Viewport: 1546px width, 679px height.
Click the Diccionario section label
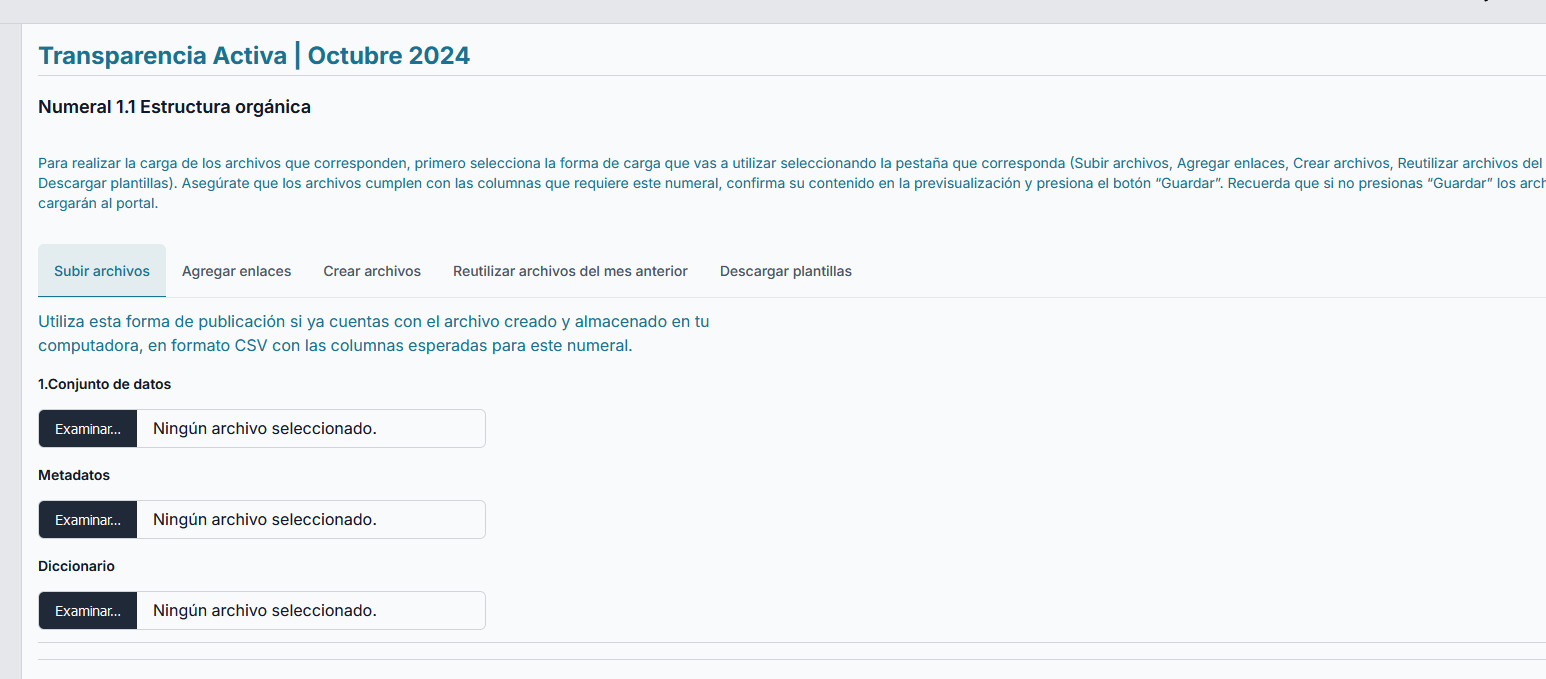click(x=77, y=566)
